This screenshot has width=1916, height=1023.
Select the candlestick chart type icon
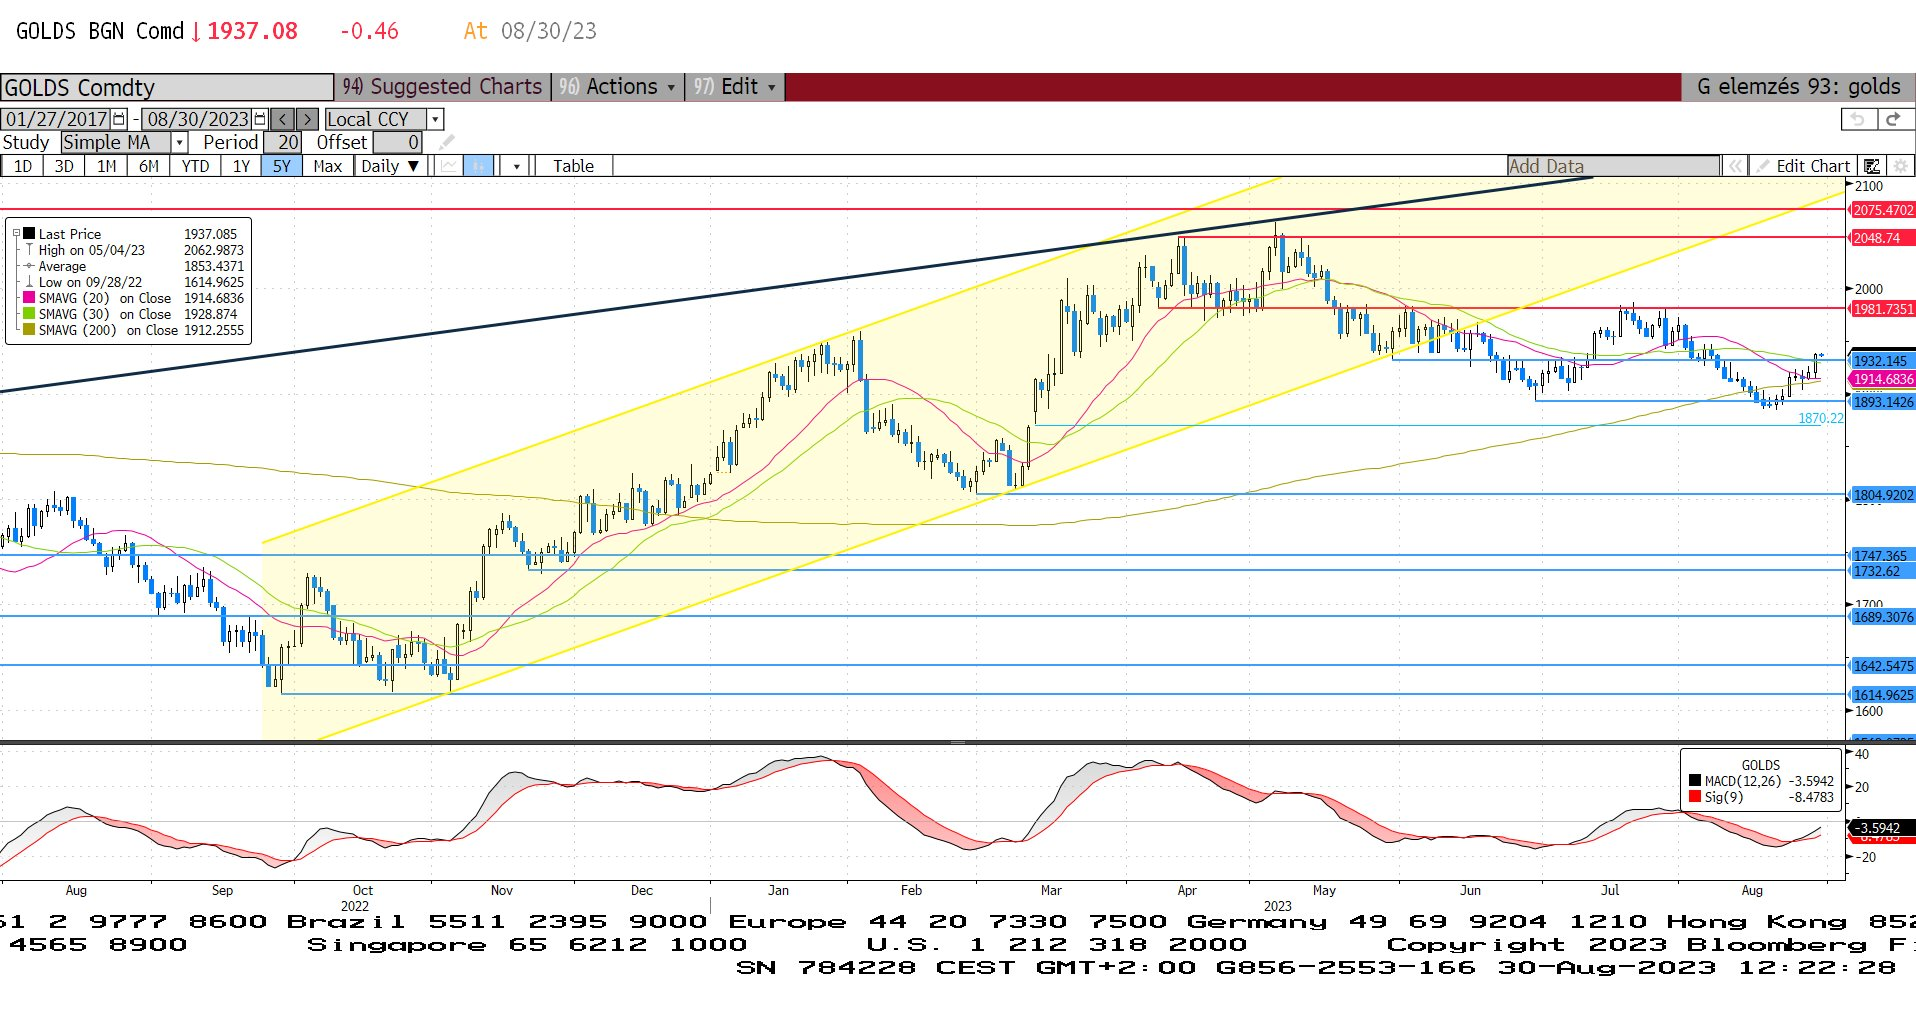tap(479, 166)
